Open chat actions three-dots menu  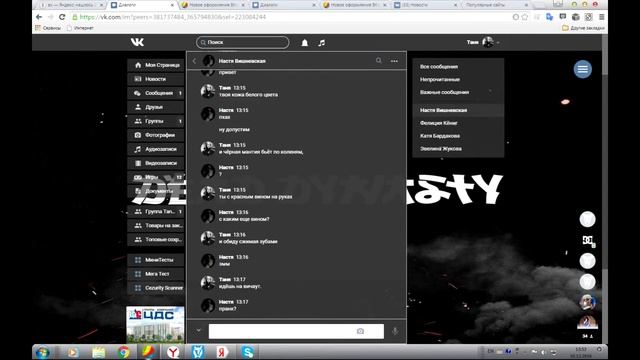pos(394,61)
